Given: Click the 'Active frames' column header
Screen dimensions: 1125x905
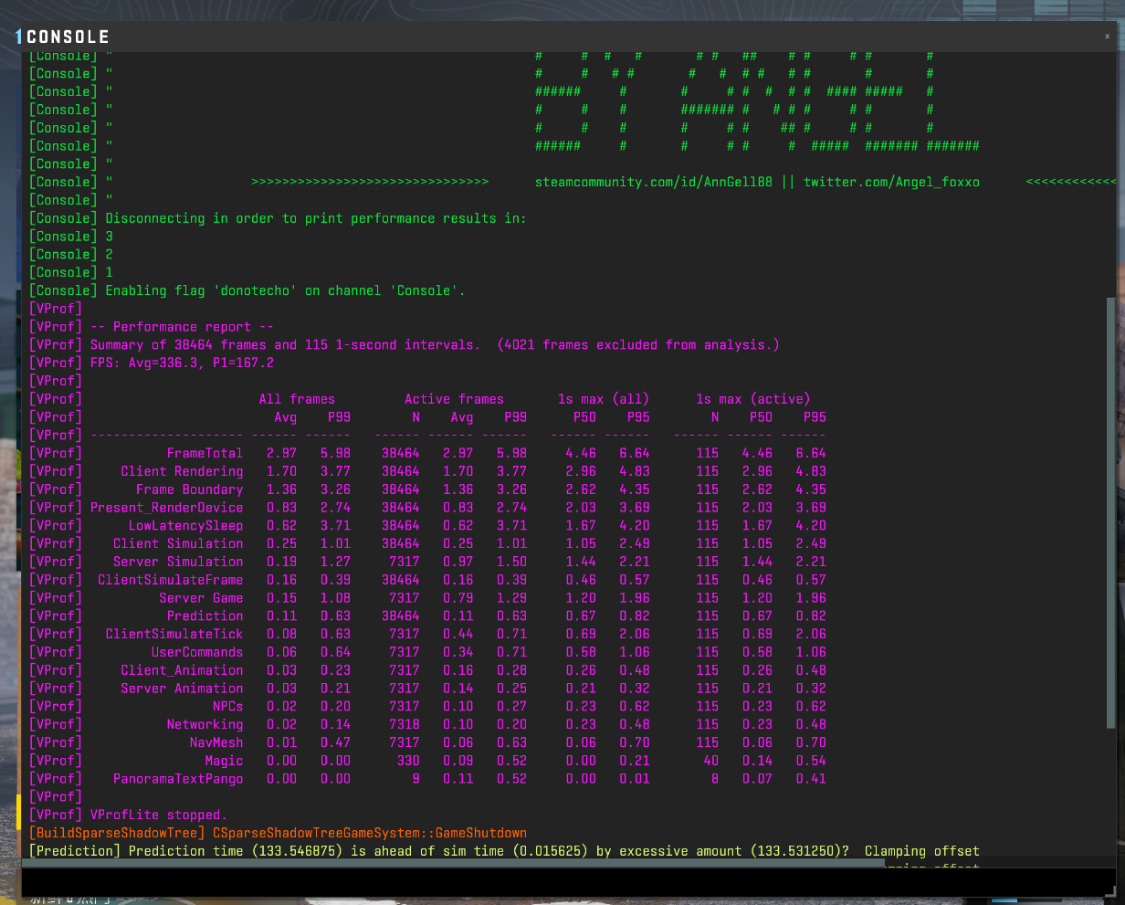Looking at the screenshot, I should click(453, 399).
